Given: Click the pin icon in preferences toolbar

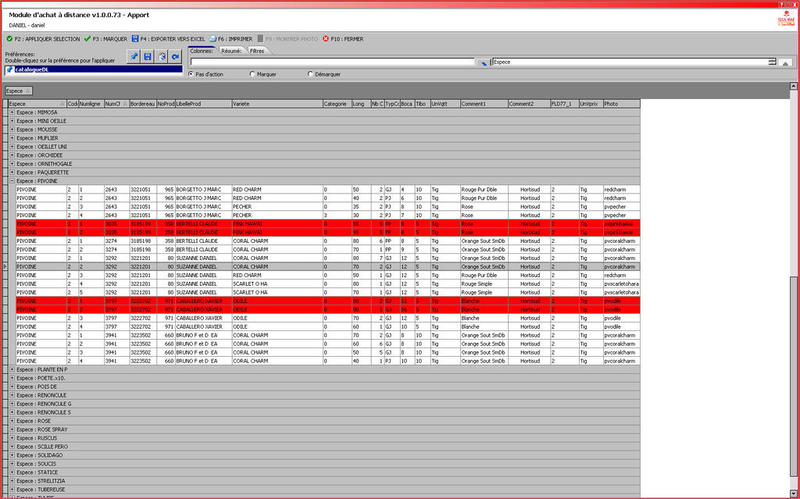Looking at the screenshot, I should (133, 56).
